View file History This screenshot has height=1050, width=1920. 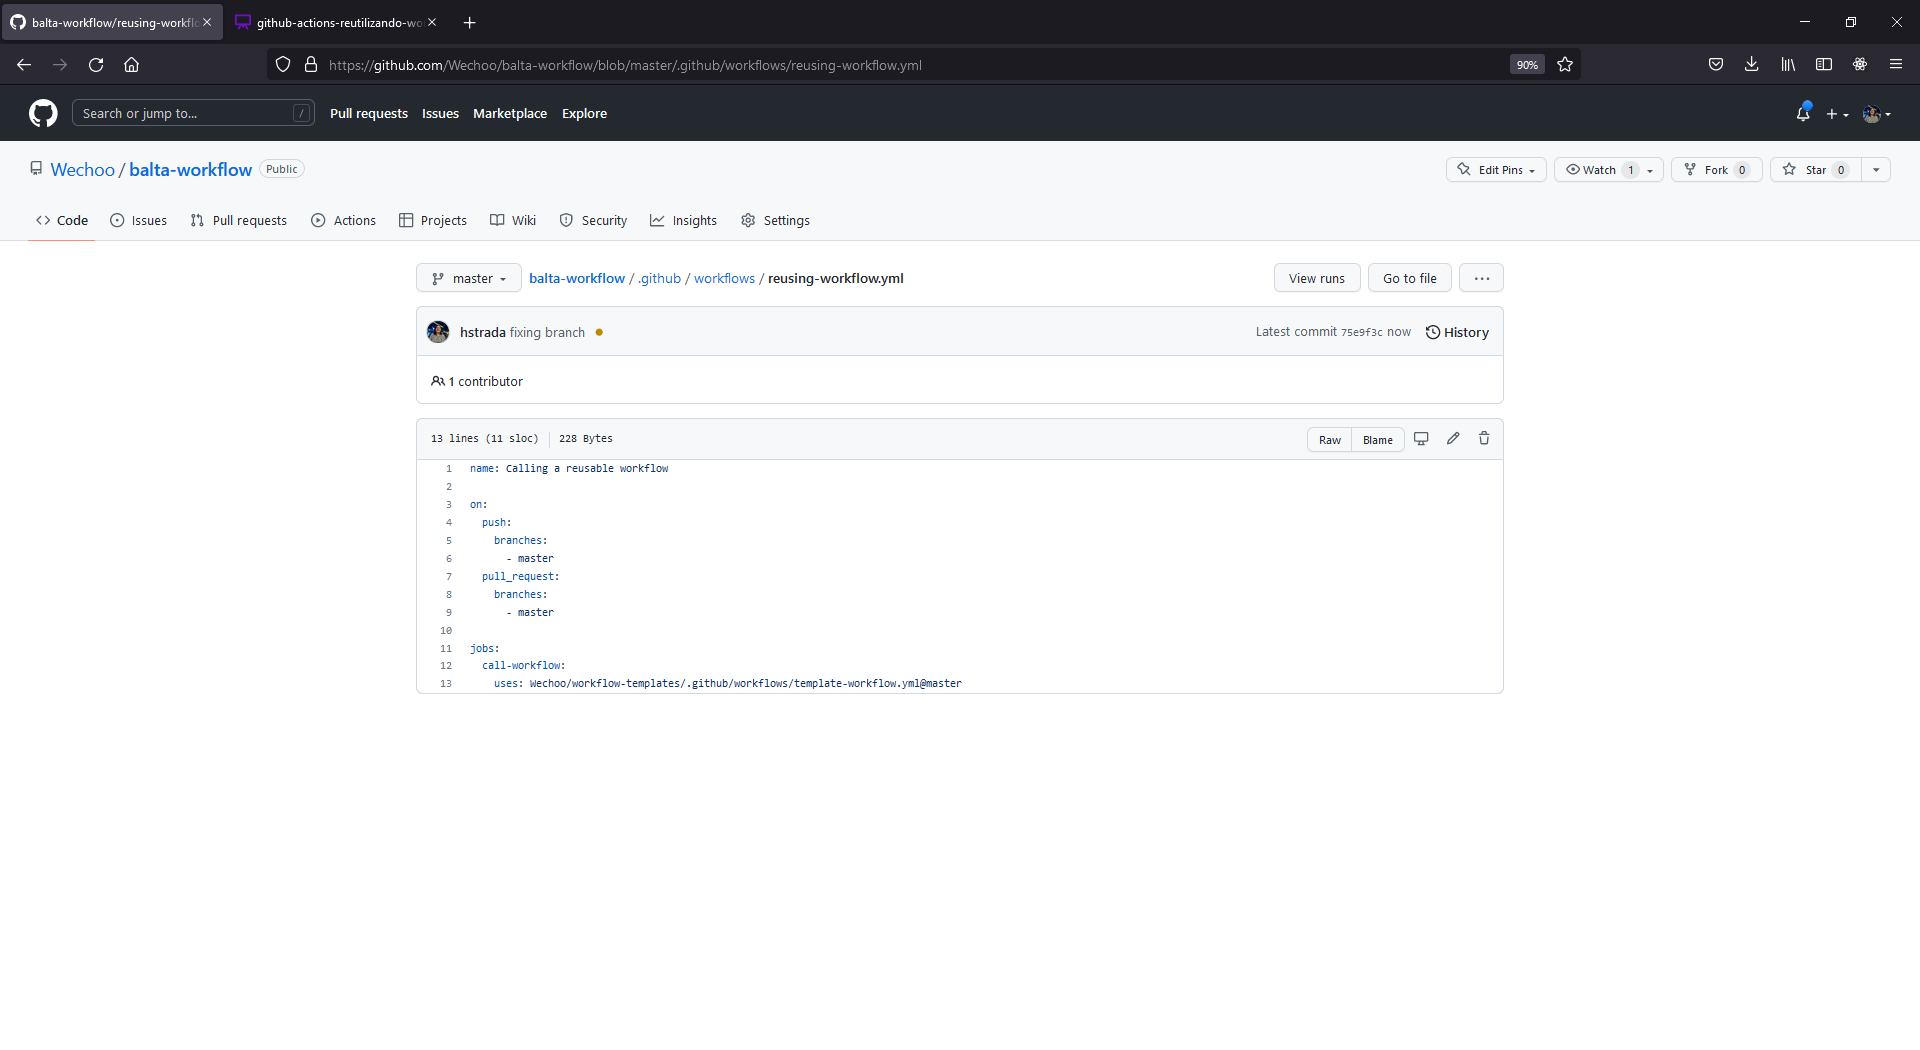coord(1457,332)
